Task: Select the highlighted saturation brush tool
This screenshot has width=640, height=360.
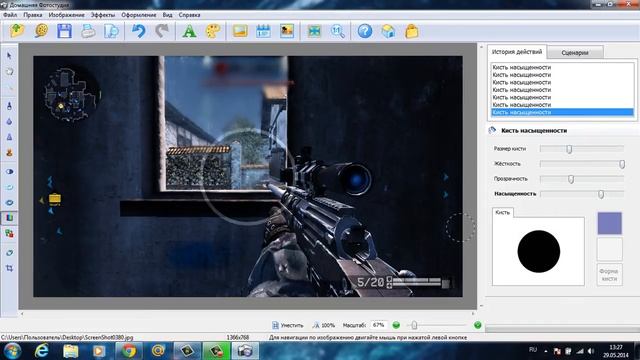Action: [9, 218]
